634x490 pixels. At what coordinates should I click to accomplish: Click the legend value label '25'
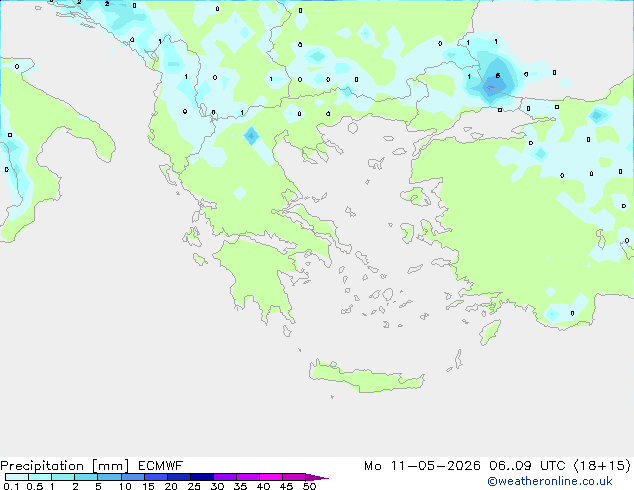click(x=194, y=486)
